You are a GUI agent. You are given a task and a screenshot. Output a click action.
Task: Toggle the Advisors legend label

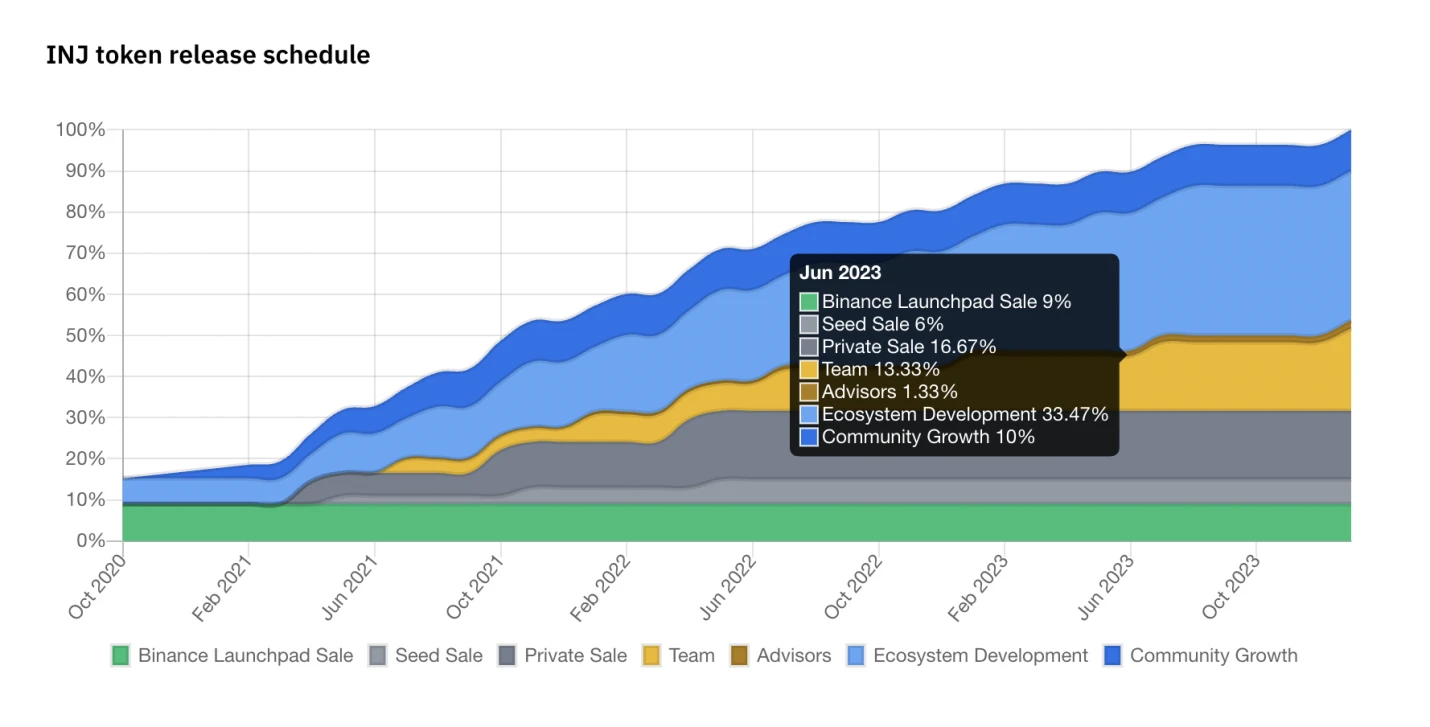pos(794,656)
